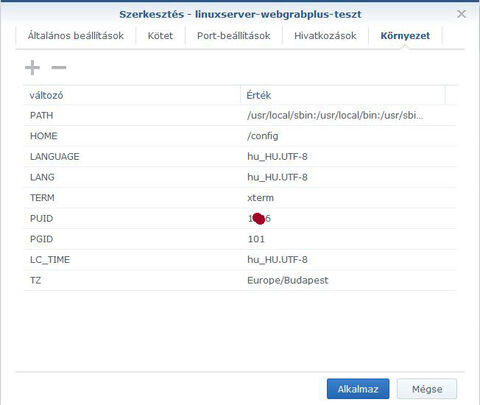Close the Szerkesztés dialog with X
Viewport: 480px width, 405px height.
(x=461, y=14)
